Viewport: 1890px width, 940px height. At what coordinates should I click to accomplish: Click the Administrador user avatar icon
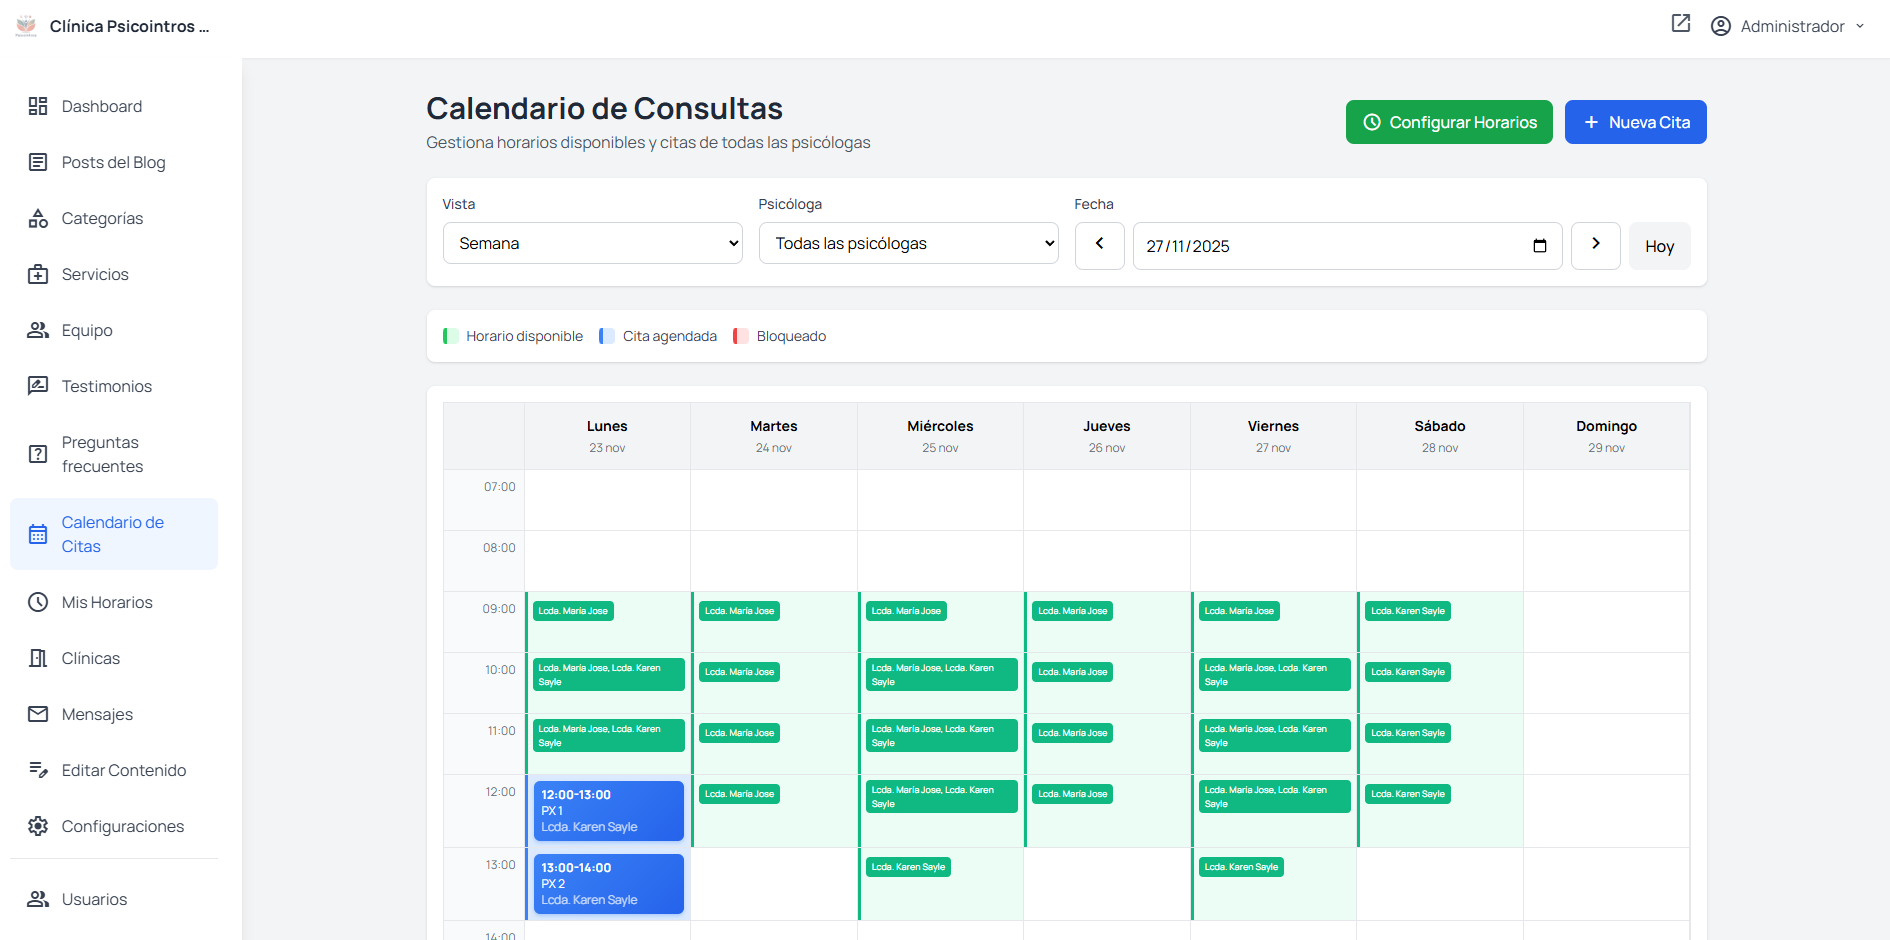click(1721, 26)
